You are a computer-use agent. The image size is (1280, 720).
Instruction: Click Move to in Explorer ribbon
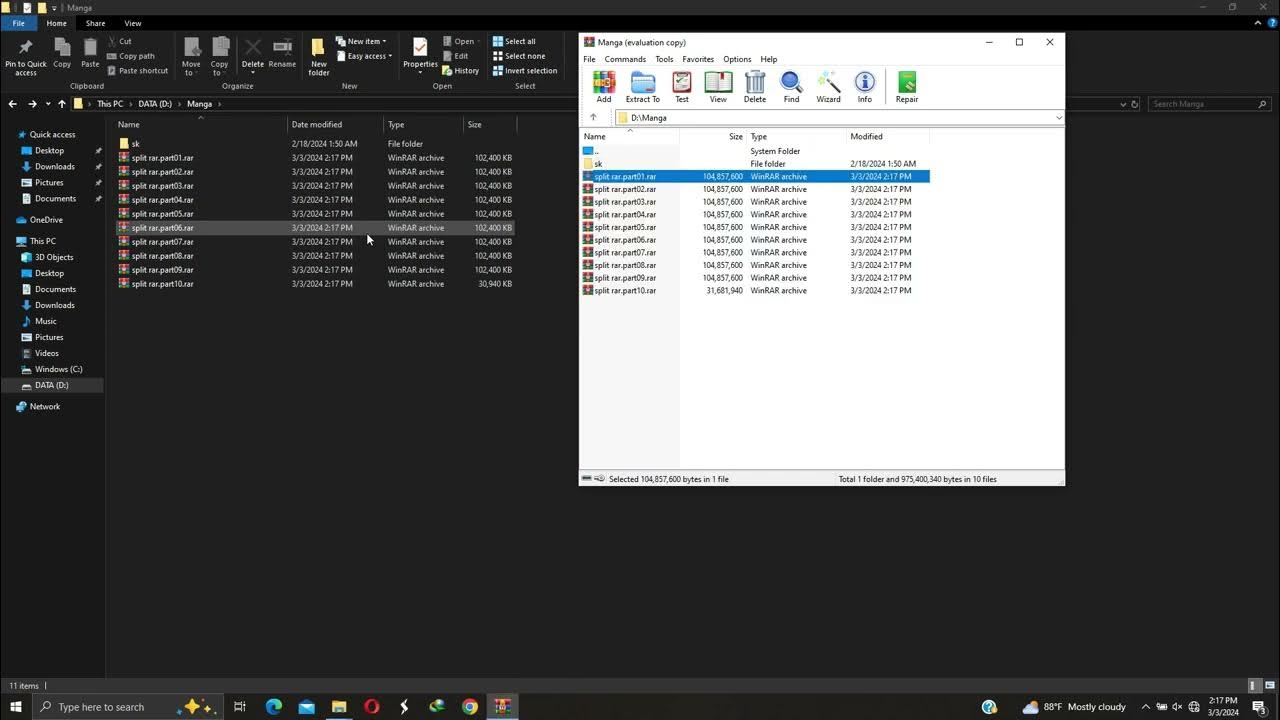[x=191, y=57]
